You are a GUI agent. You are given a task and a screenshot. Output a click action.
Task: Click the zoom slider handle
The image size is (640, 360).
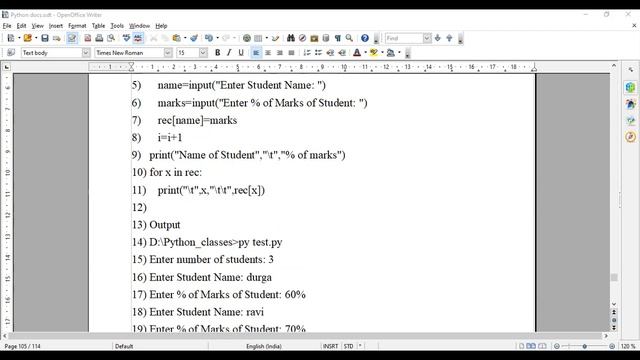(x=584, y=346)
